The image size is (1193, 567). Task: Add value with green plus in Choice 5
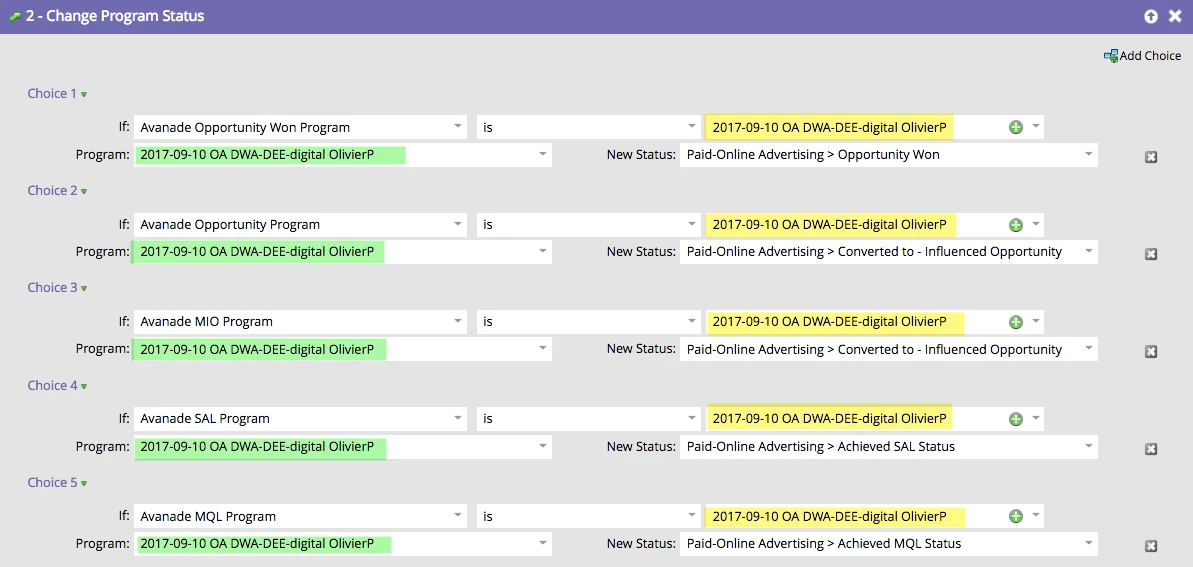click(1016, 516)
